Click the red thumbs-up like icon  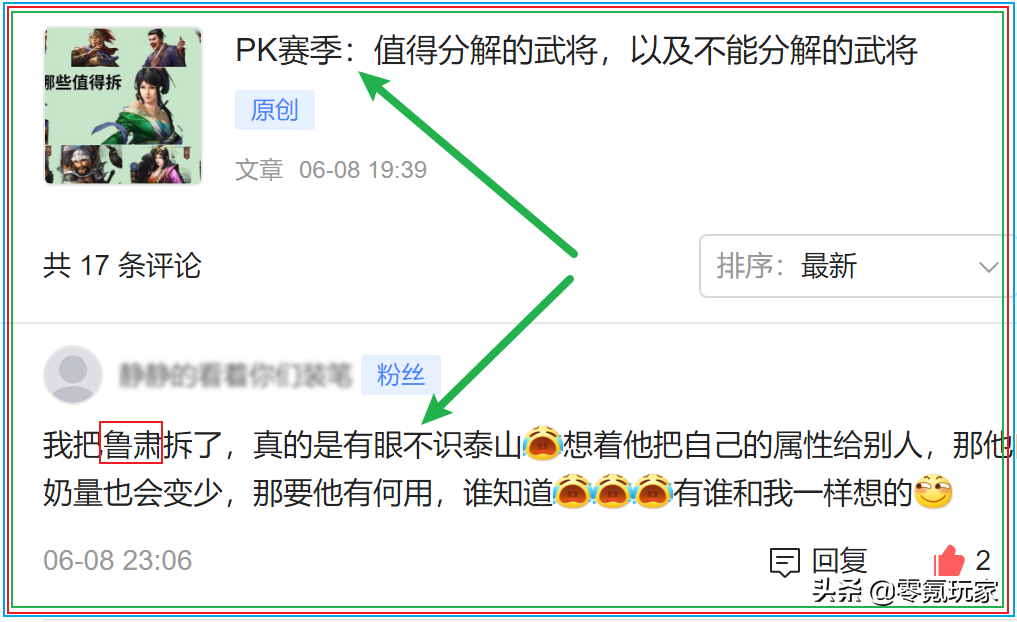click(950, 560)
